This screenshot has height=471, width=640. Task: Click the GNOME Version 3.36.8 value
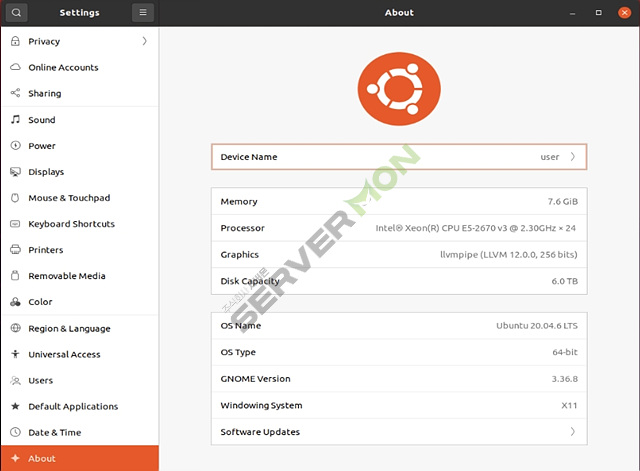[x=564, y=379]
